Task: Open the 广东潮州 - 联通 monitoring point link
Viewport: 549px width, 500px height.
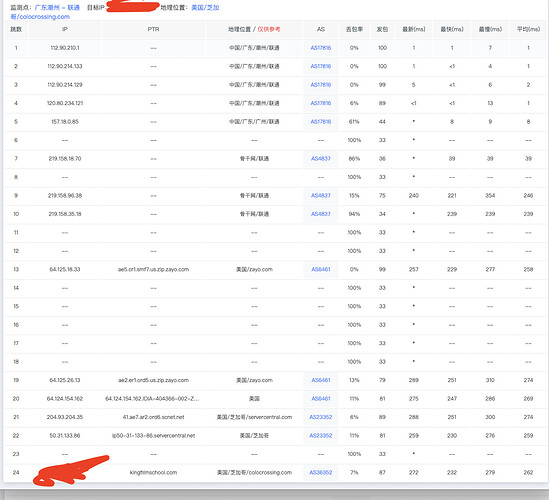Action: (57, 7)
